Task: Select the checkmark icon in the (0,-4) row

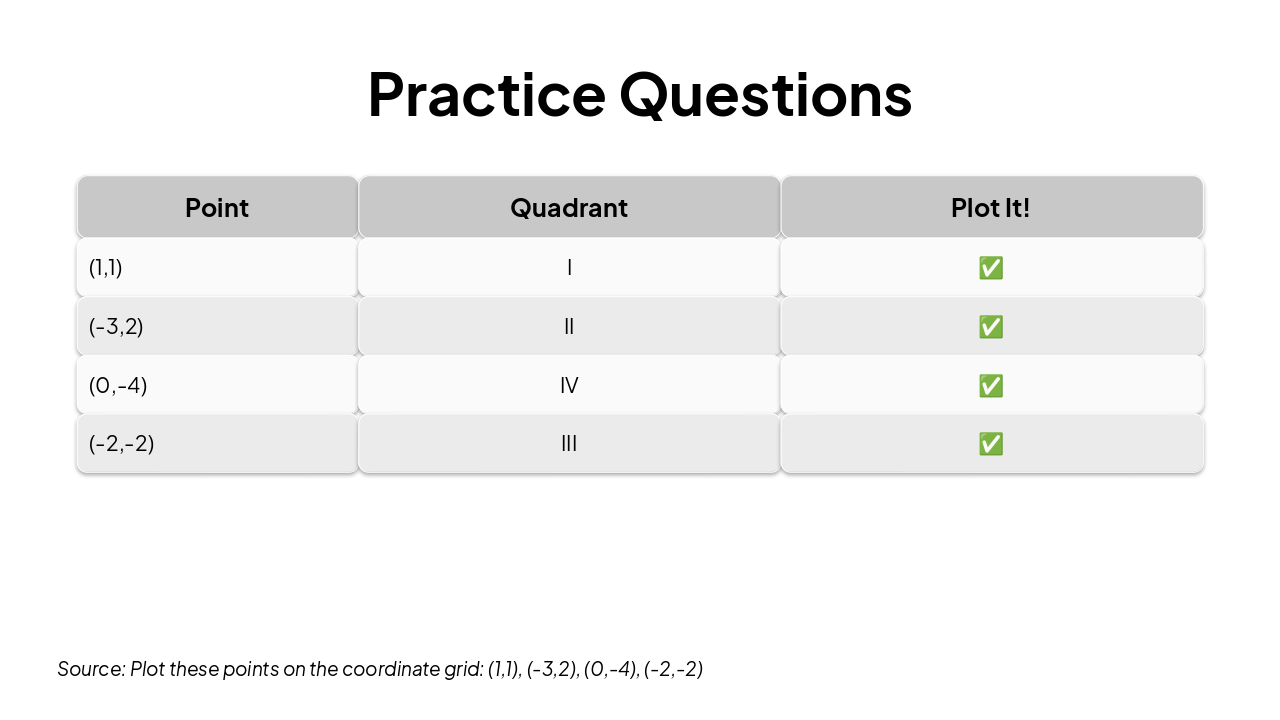Action: click(991, 386)
